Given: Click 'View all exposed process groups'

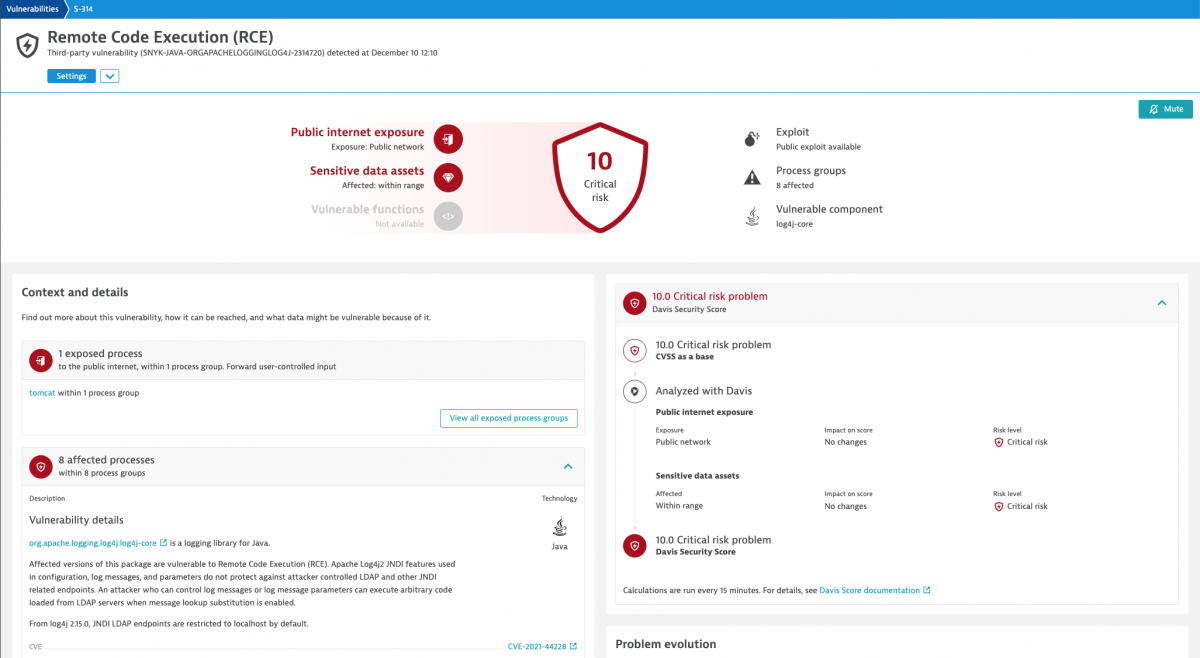Looking at the screenshot, I should [508, 418].
